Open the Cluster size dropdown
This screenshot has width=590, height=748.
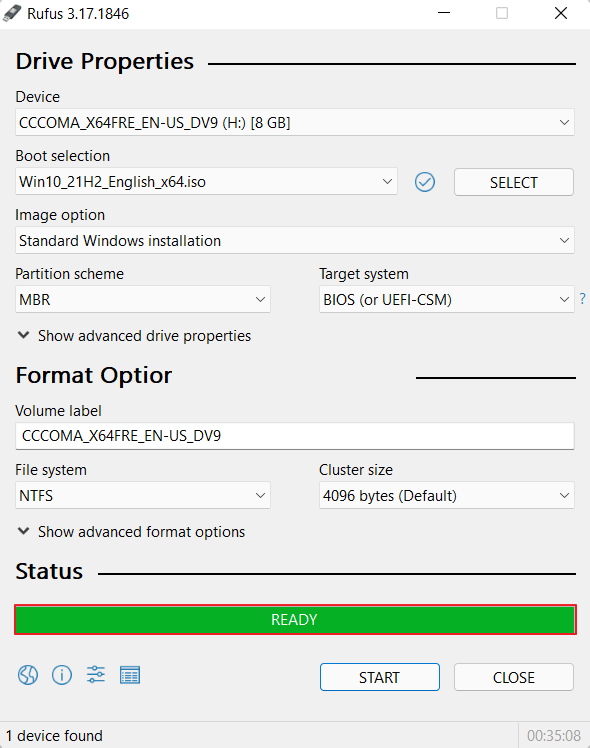446,496
